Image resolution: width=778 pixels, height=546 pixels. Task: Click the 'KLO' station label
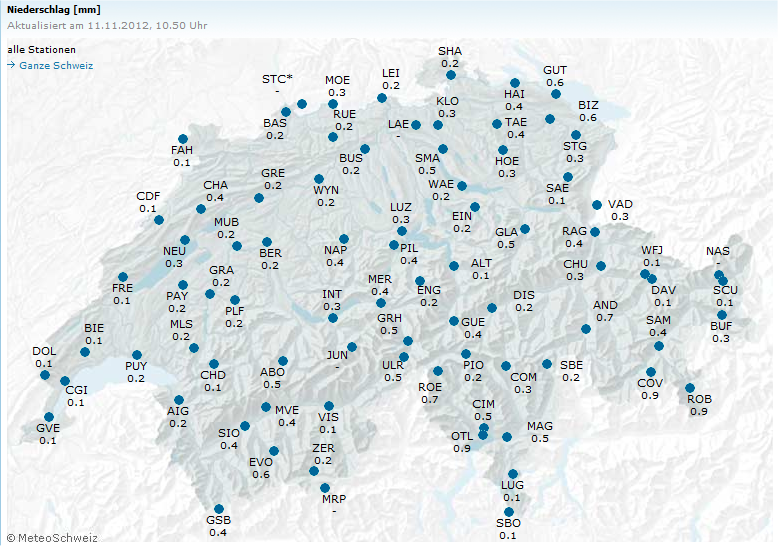448,101
